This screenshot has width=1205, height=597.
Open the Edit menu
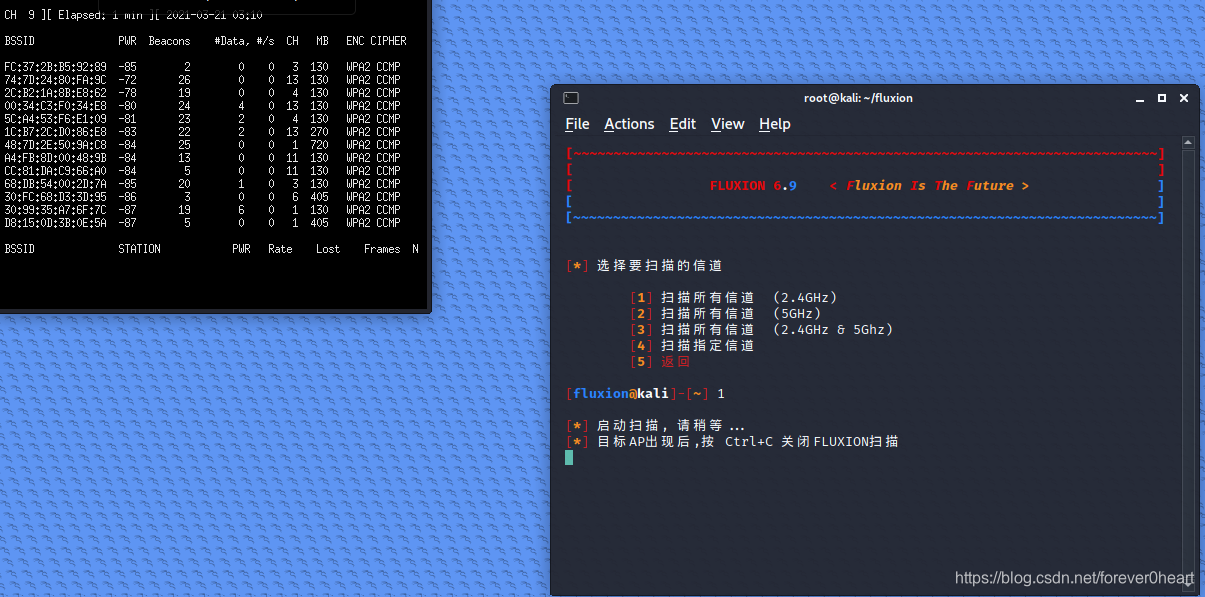point(683,124)
